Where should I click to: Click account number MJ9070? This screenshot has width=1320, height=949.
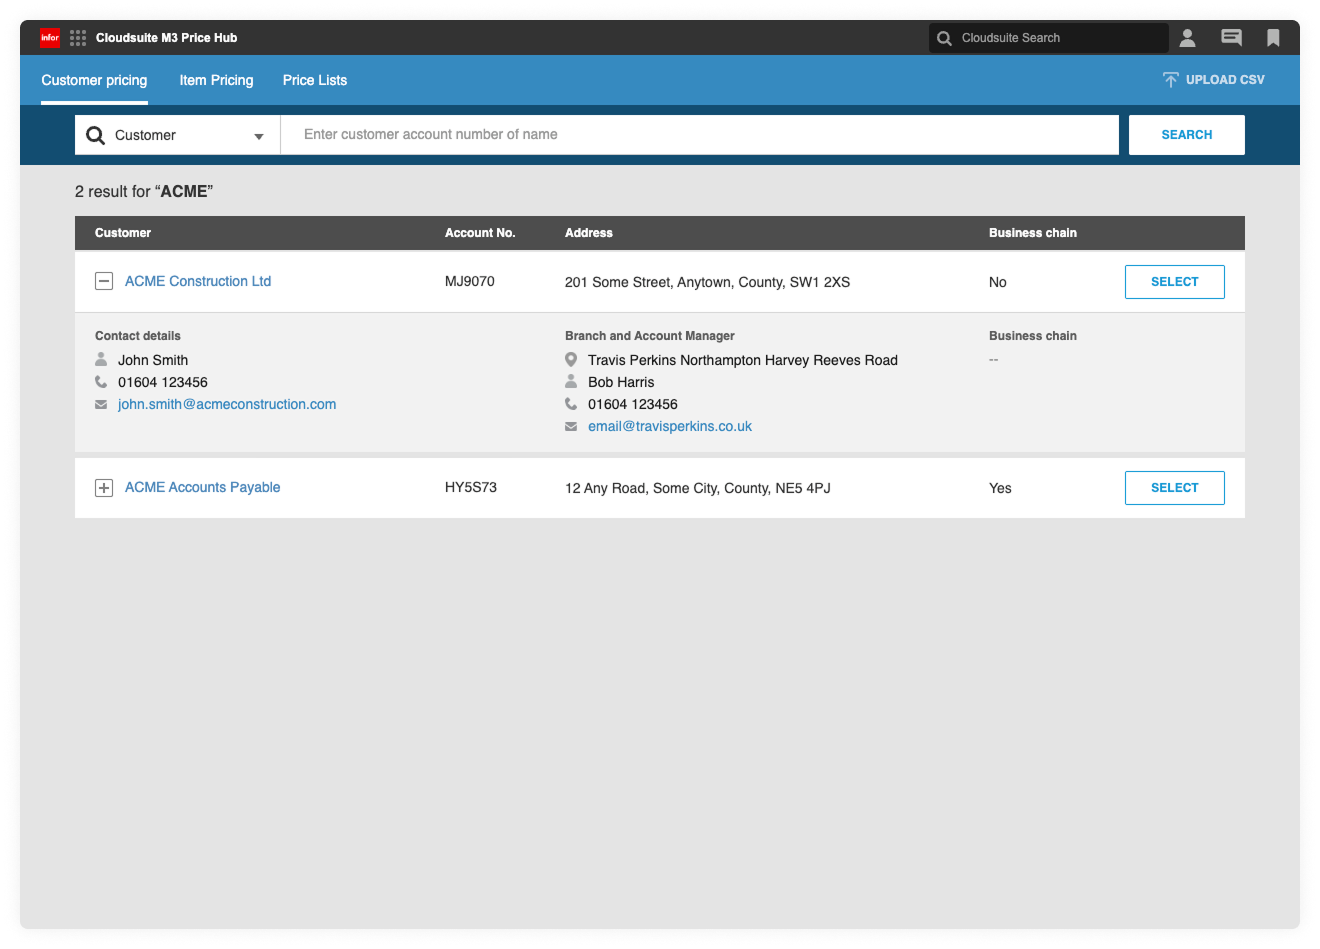[x=470, y=281]
